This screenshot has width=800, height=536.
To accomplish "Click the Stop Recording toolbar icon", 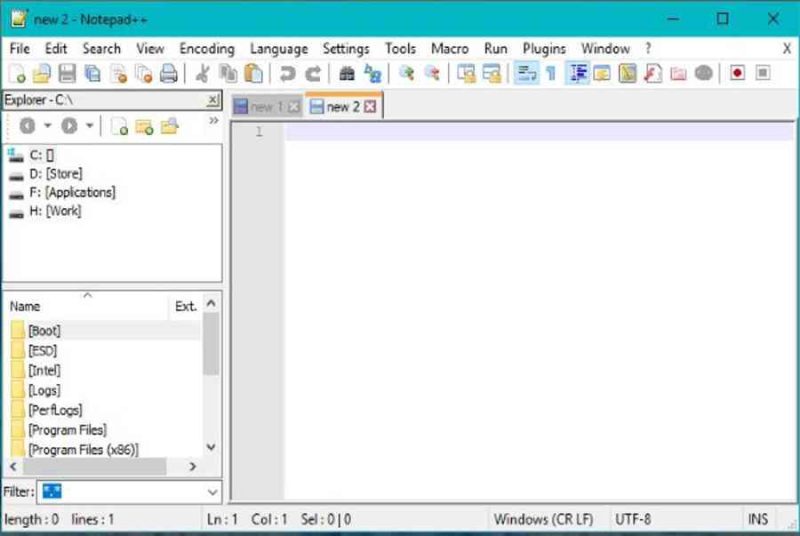I will 763,73.
